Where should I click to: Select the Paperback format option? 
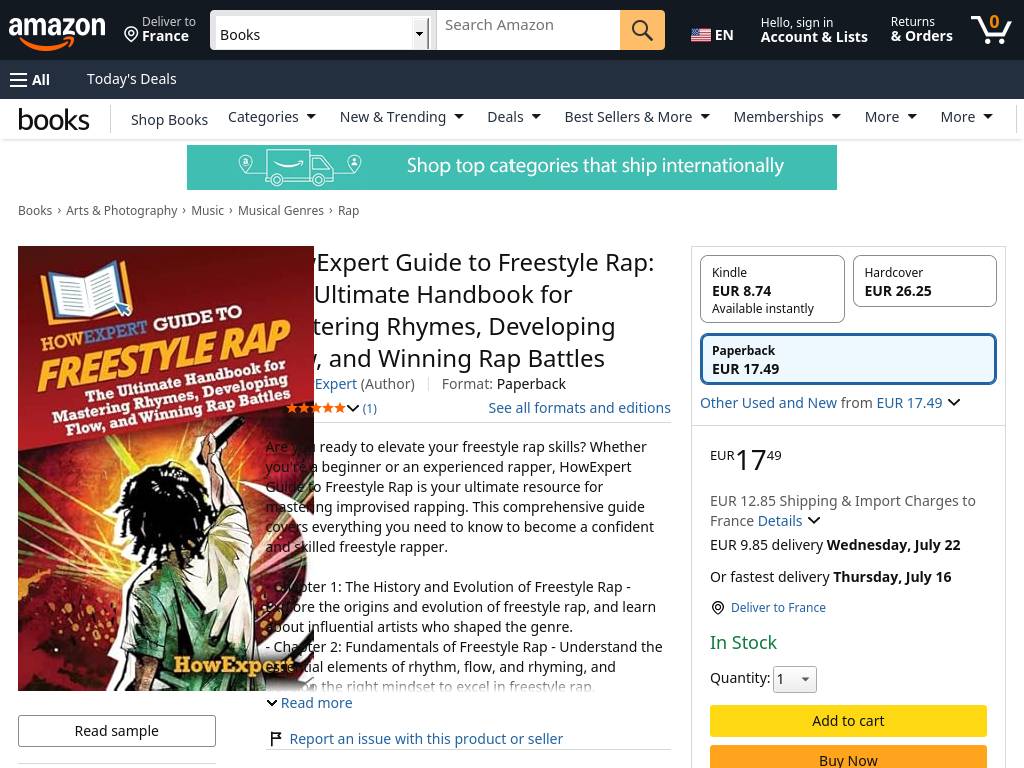click(848, 359)
